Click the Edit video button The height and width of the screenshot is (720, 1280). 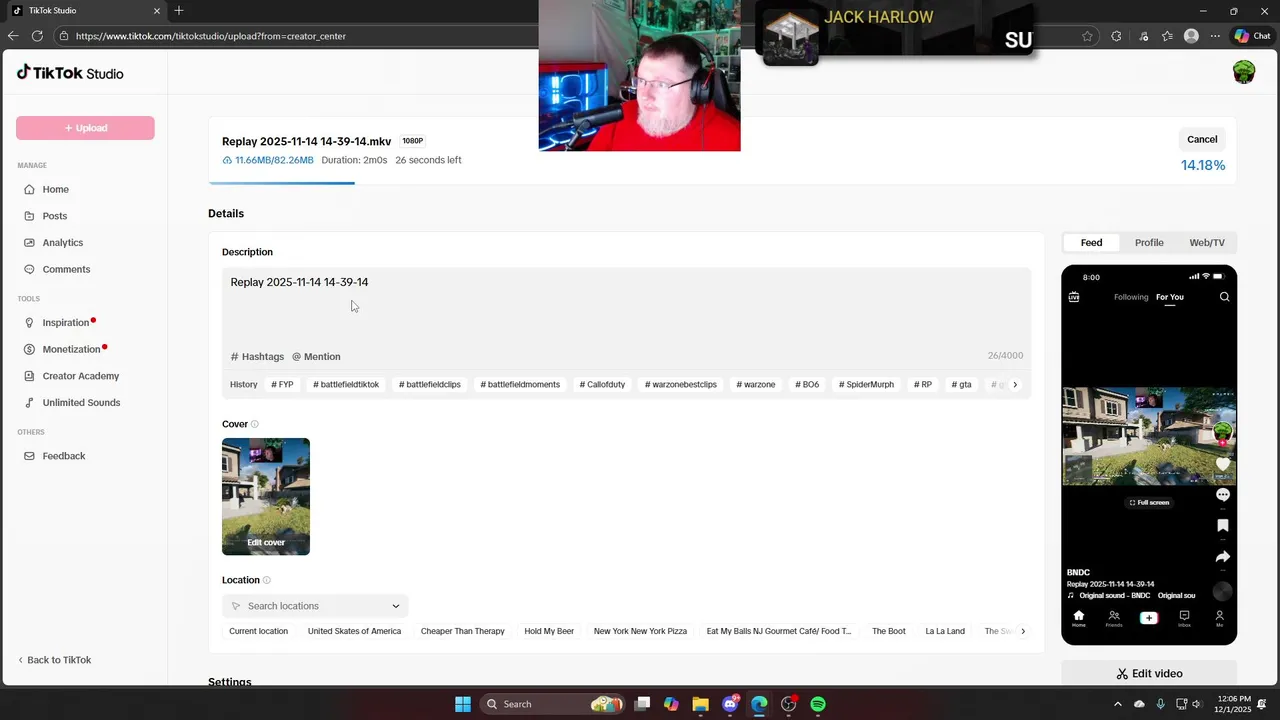1149,674
